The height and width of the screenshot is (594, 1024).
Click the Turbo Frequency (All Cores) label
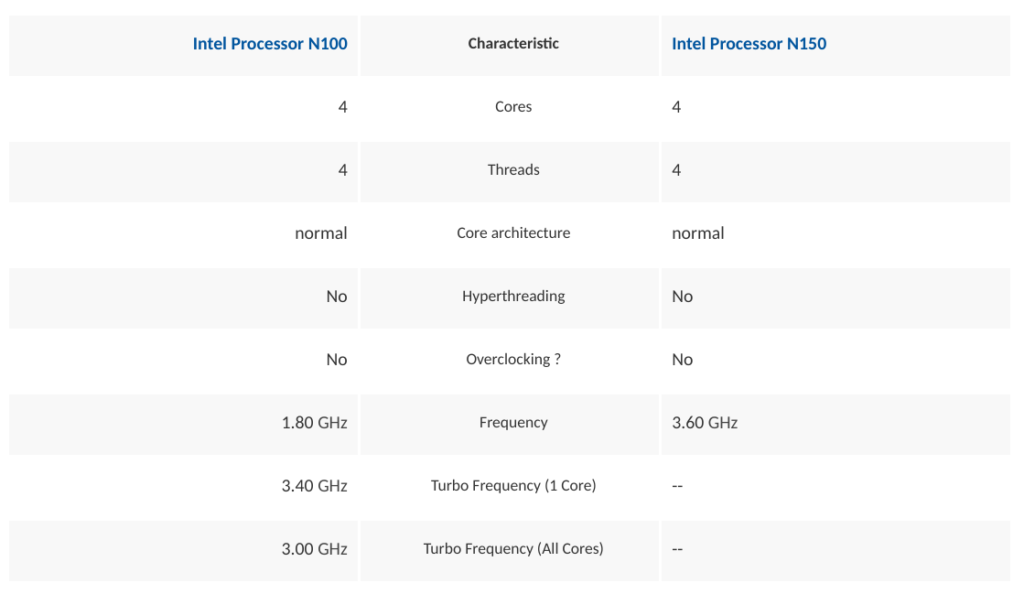513,548
